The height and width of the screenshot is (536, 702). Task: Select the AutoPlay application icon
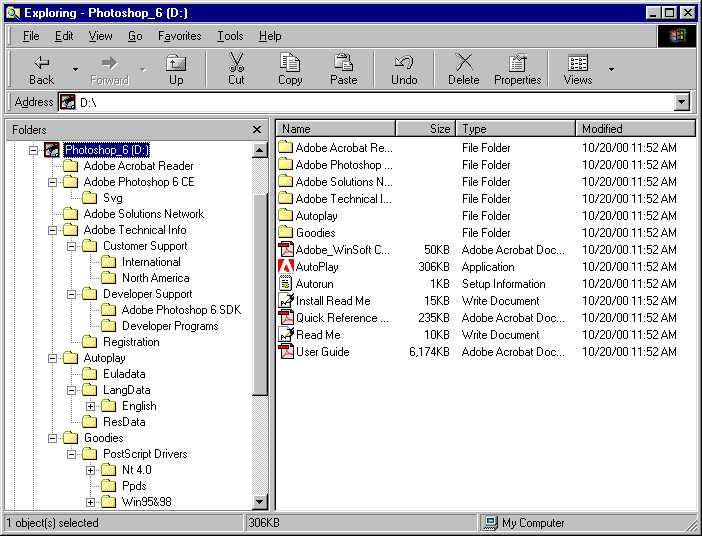point(286,266)
